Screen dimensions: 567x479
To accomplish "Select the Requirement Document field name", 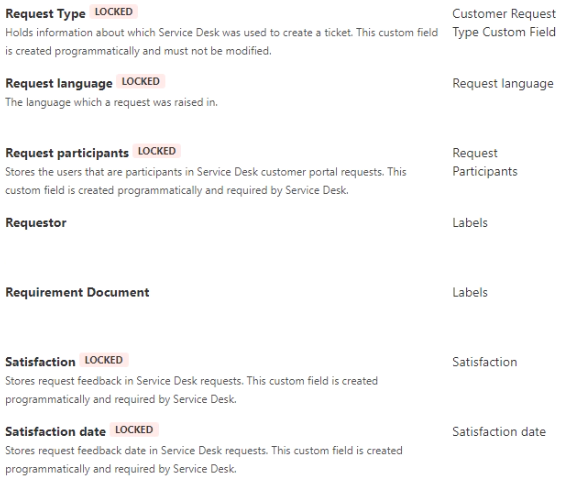I will [77, 292].
